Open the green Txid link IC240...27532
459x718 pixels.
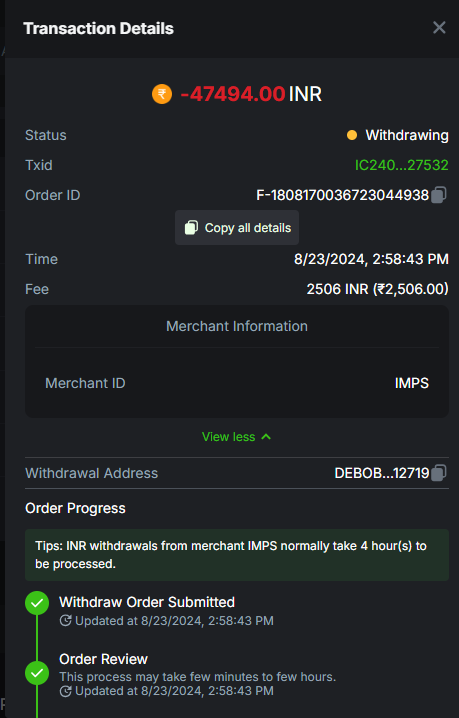point(401,165)
